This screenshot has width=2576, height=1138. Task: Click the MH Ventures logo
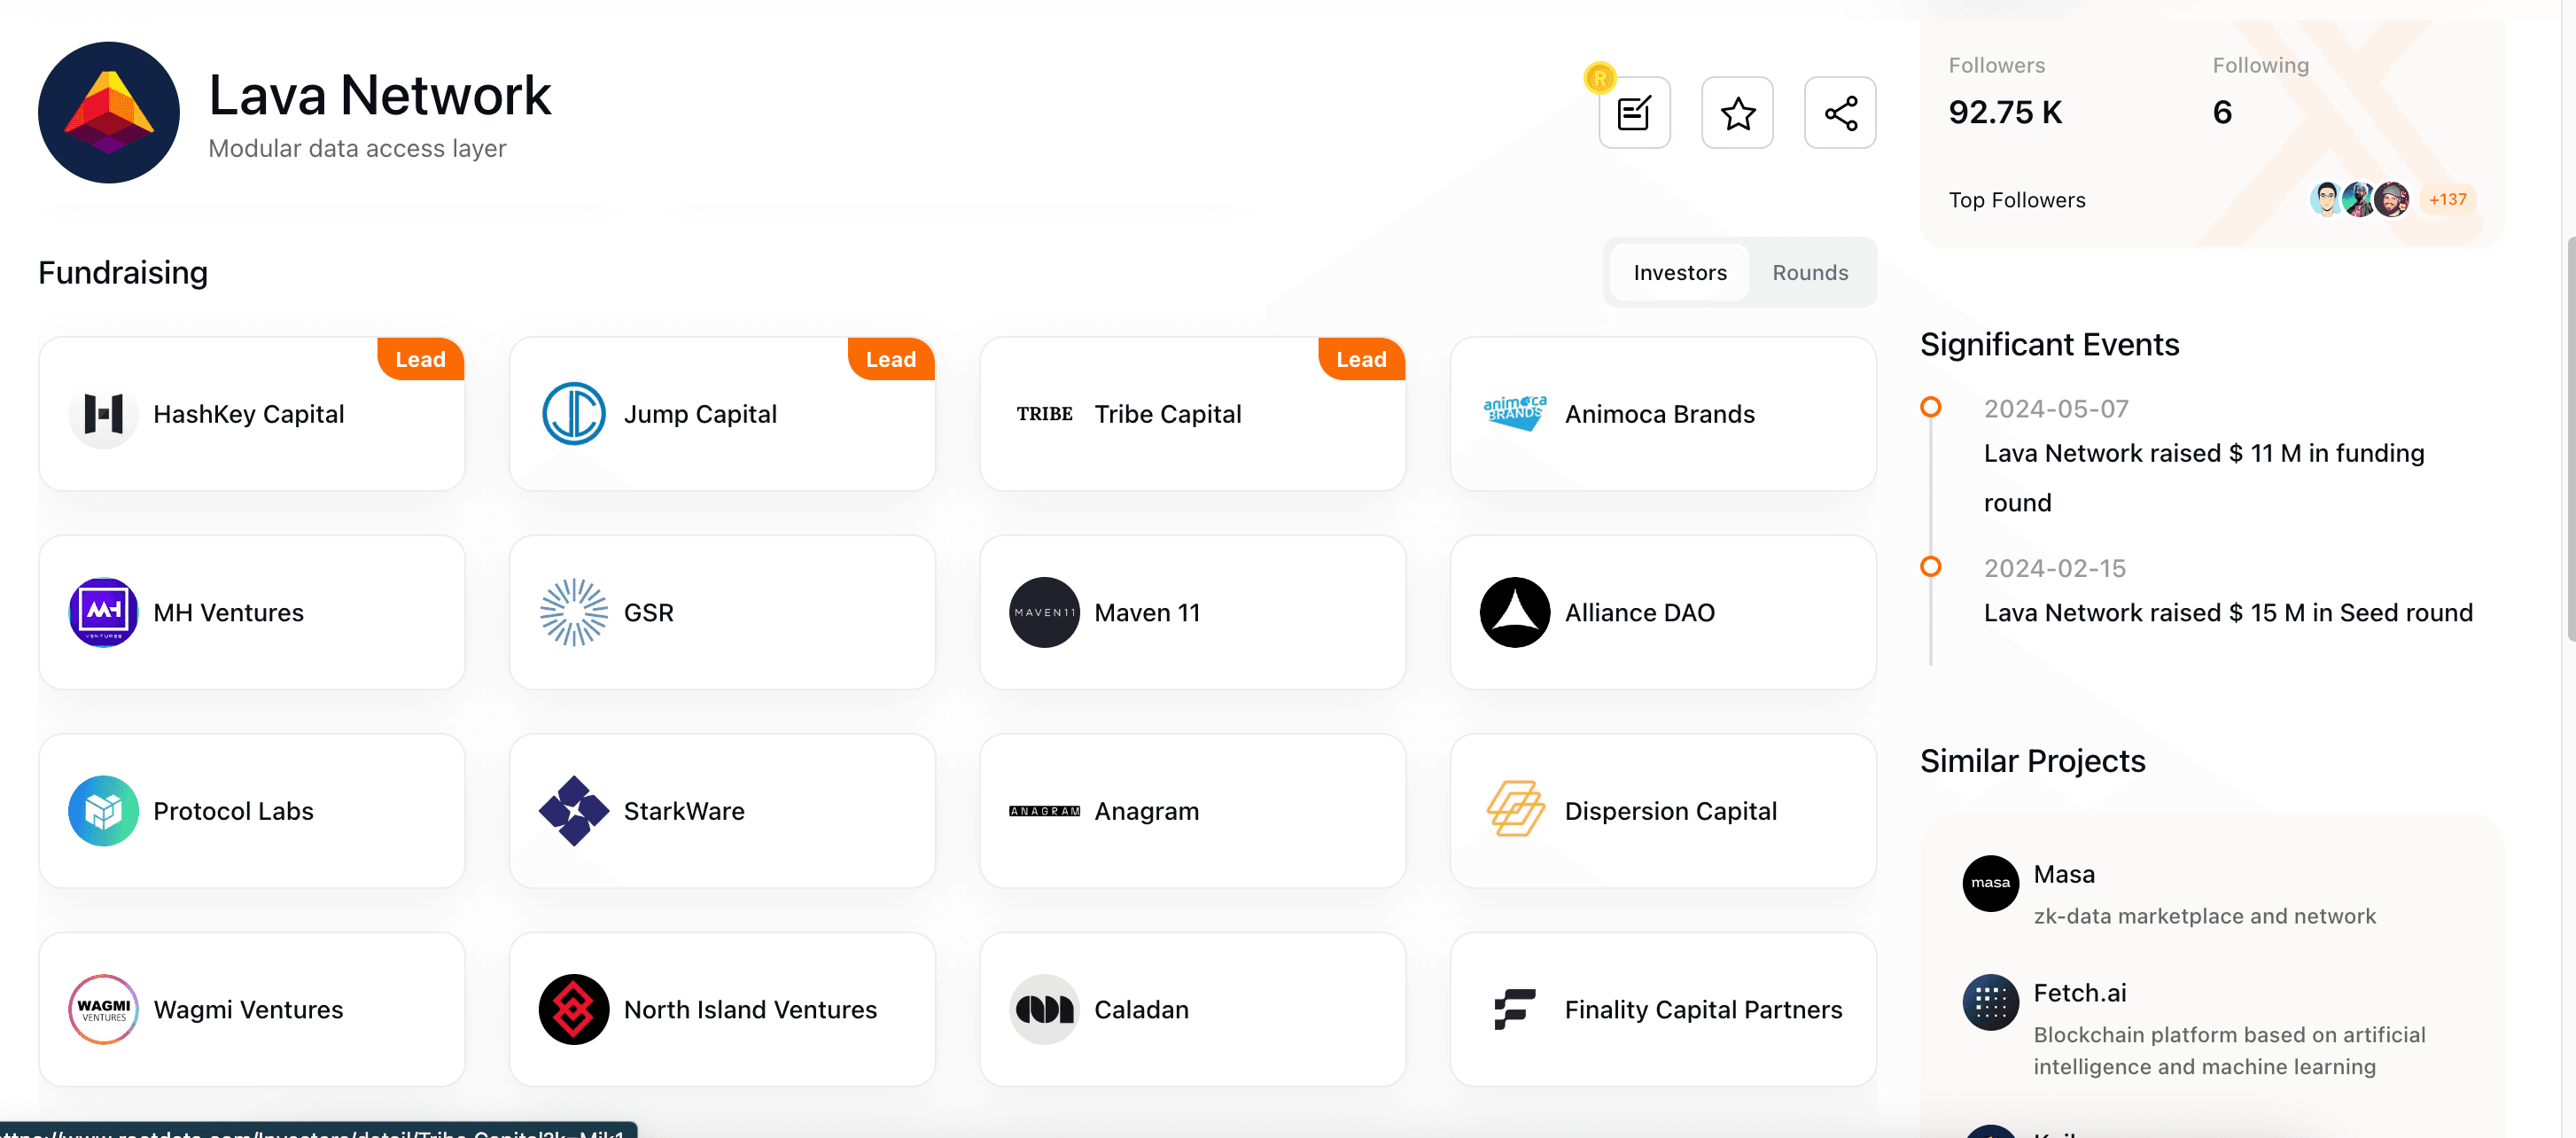tap(104, 612)
